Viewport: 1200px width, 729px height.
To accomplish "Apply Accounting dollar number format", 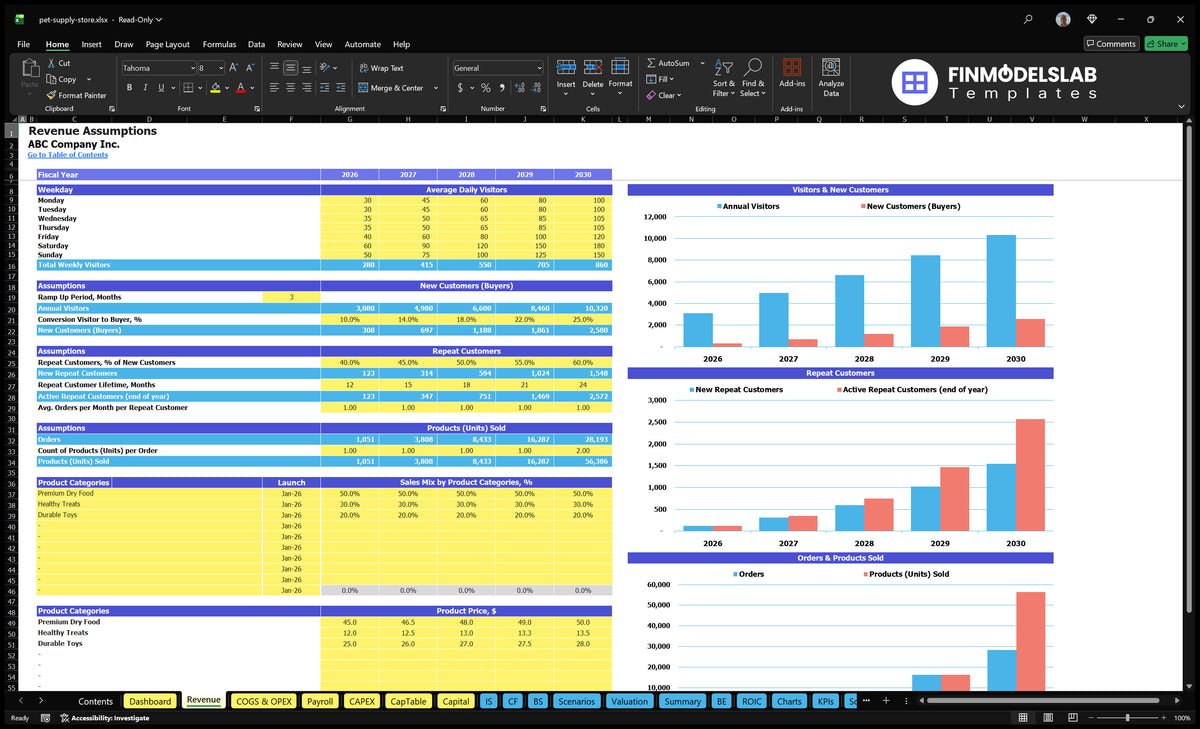I will (x=460, y=88).
